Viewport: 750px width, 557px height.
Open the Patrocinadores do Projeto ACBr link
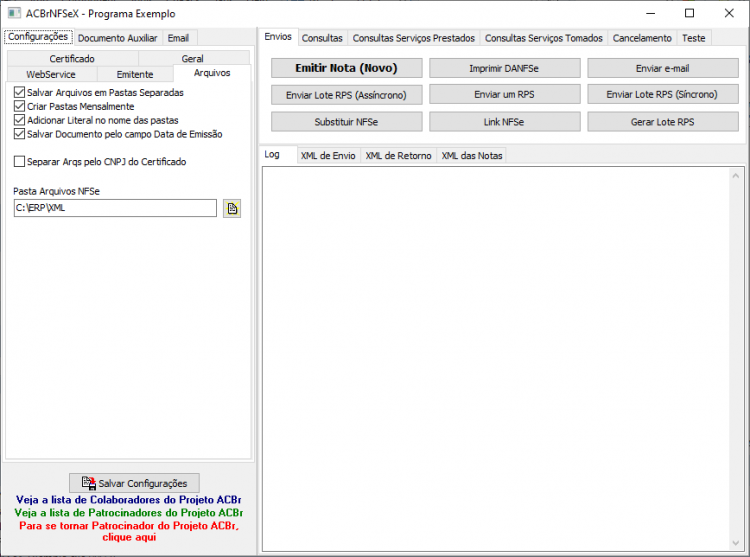129,513
